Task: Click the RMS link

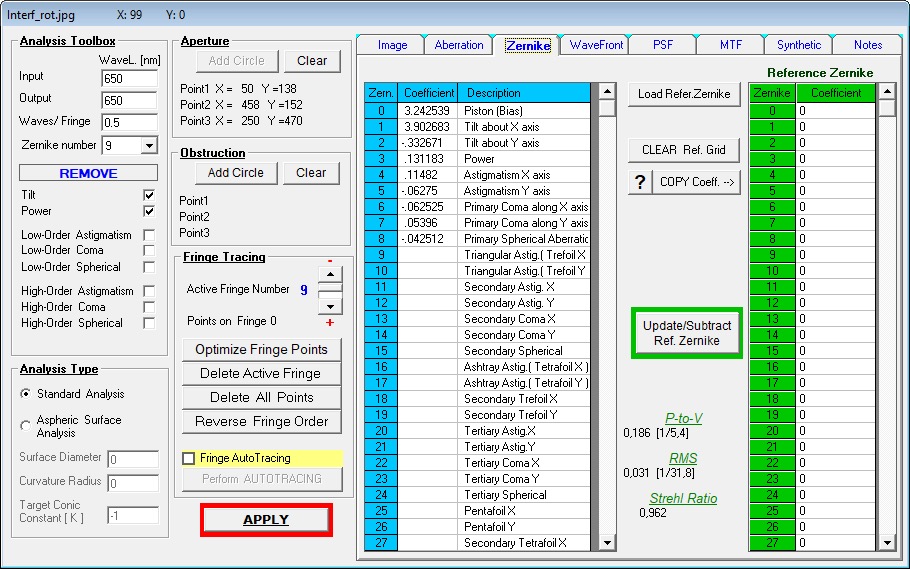Action: (683, 459)
